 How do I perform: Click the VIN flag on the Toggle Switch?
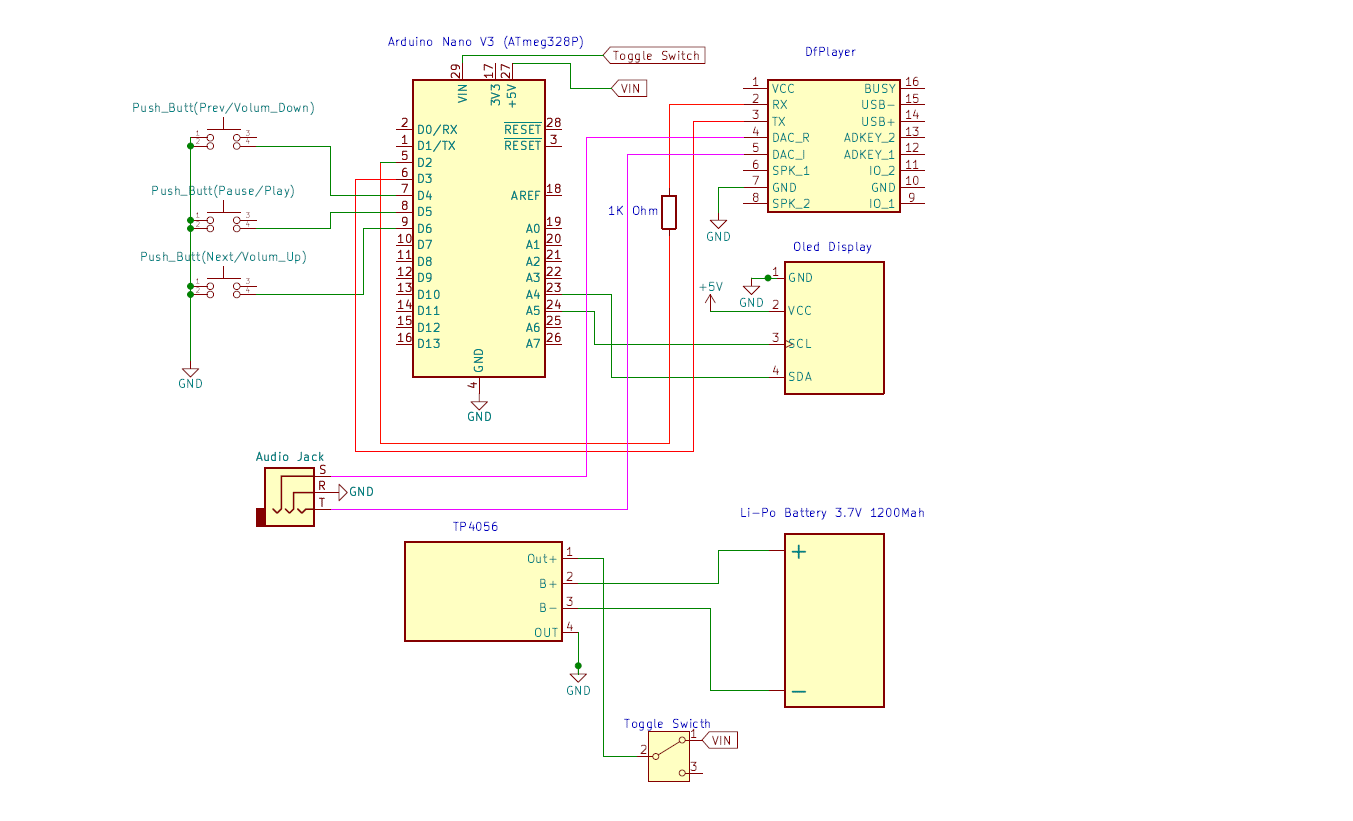point(719,740)
